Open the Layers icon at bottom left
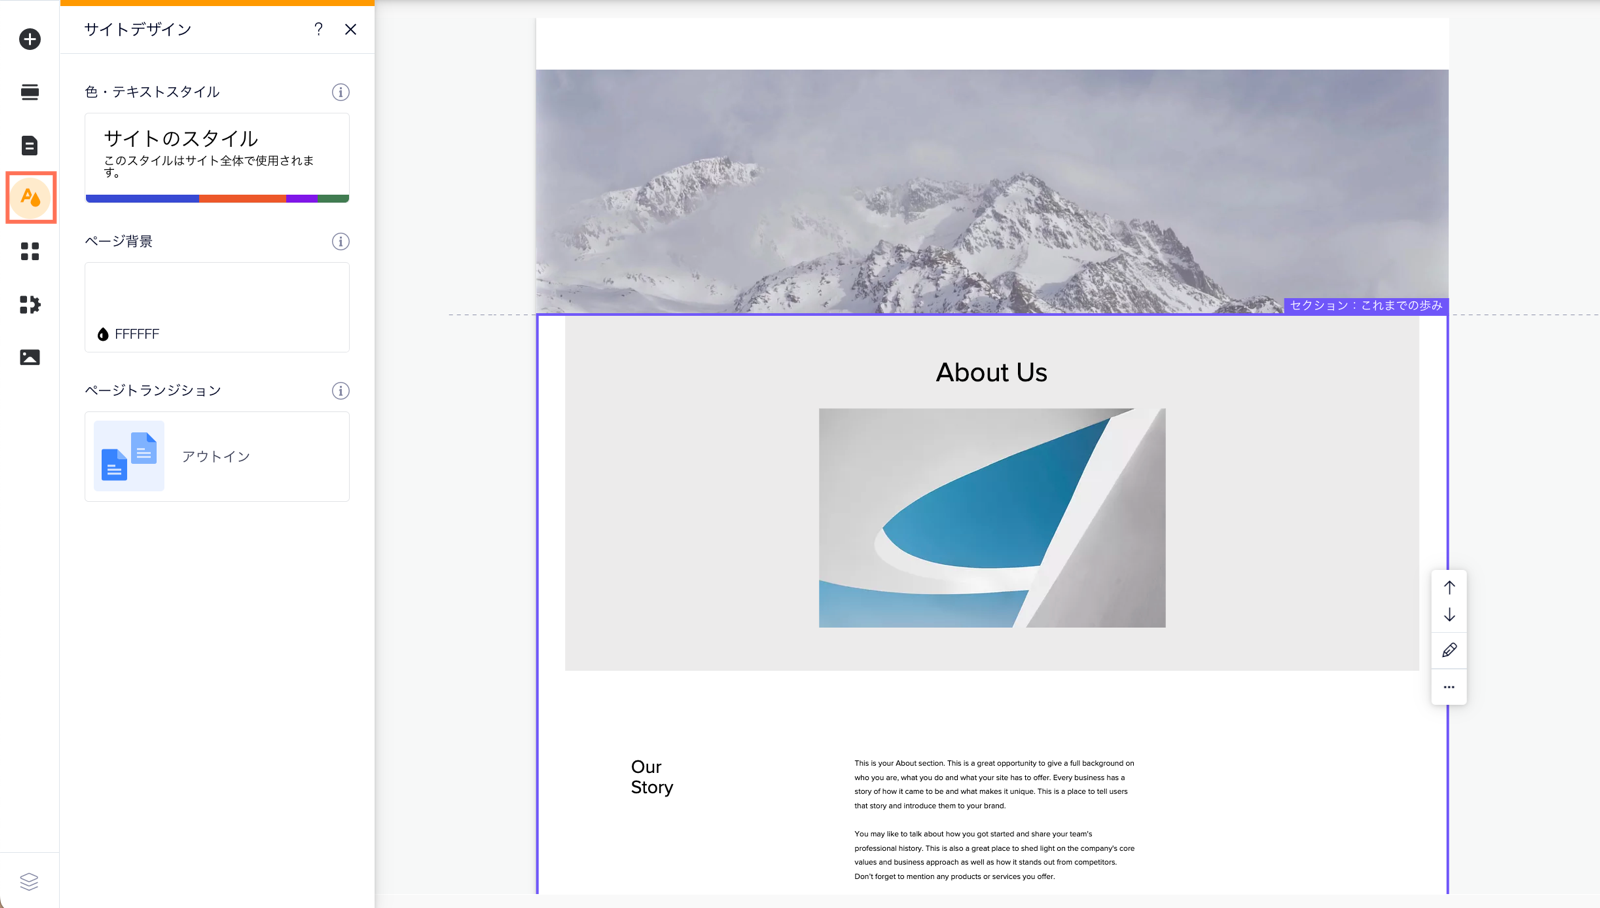1600x908 pixels. (29, 881)
